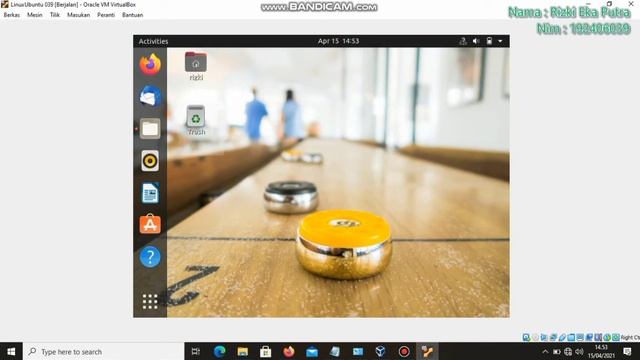
Task: Open the Tilik menu in VirtualBox
Action: (55, 15)
